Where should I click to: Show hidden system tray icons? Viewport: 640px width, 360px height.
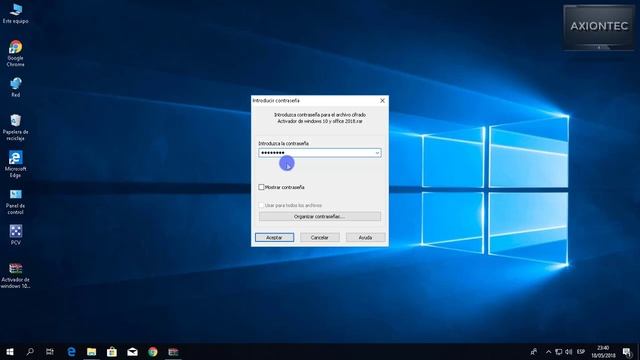pyautogui.click(x=548, y=351)
